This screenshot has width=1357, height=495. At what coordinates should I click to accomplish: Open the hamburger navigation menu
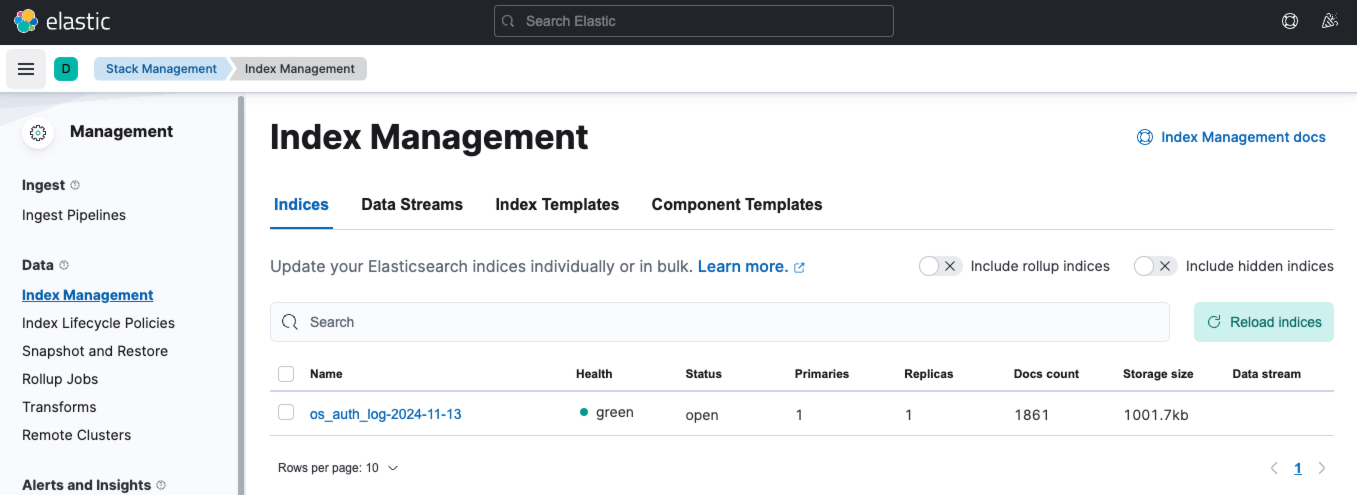tap(26, 69)
